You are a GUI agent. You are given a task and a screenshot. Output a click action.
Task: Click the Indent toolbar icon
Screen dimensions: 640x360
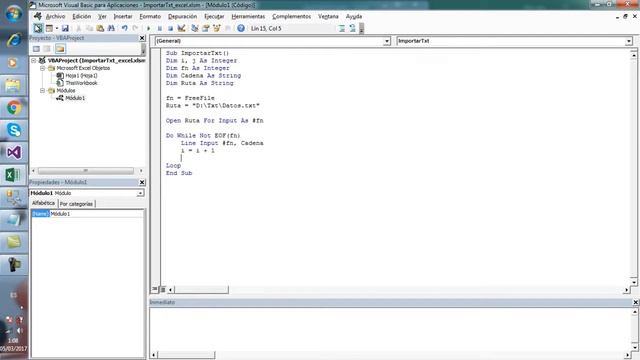tap(342, 28)
